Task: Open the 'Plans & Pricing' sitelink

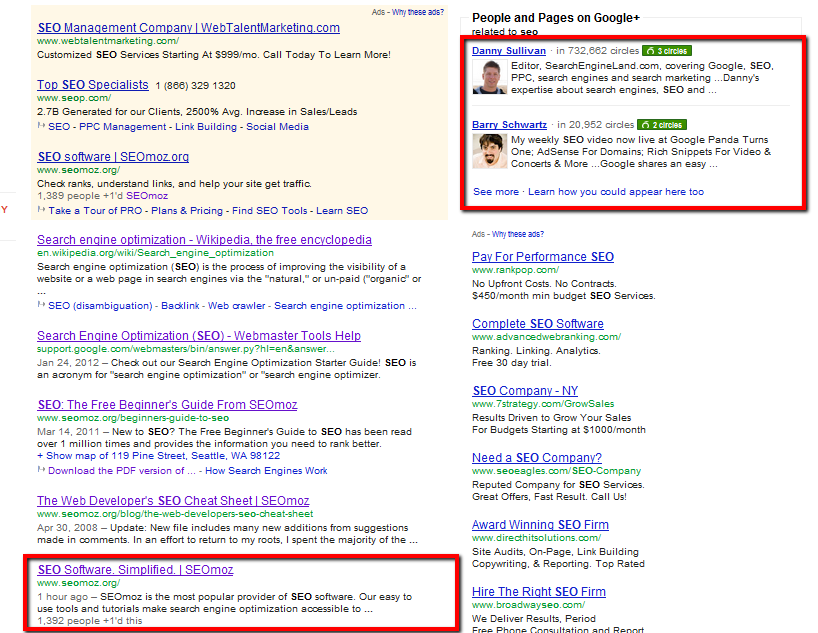Action: point(187,211)
